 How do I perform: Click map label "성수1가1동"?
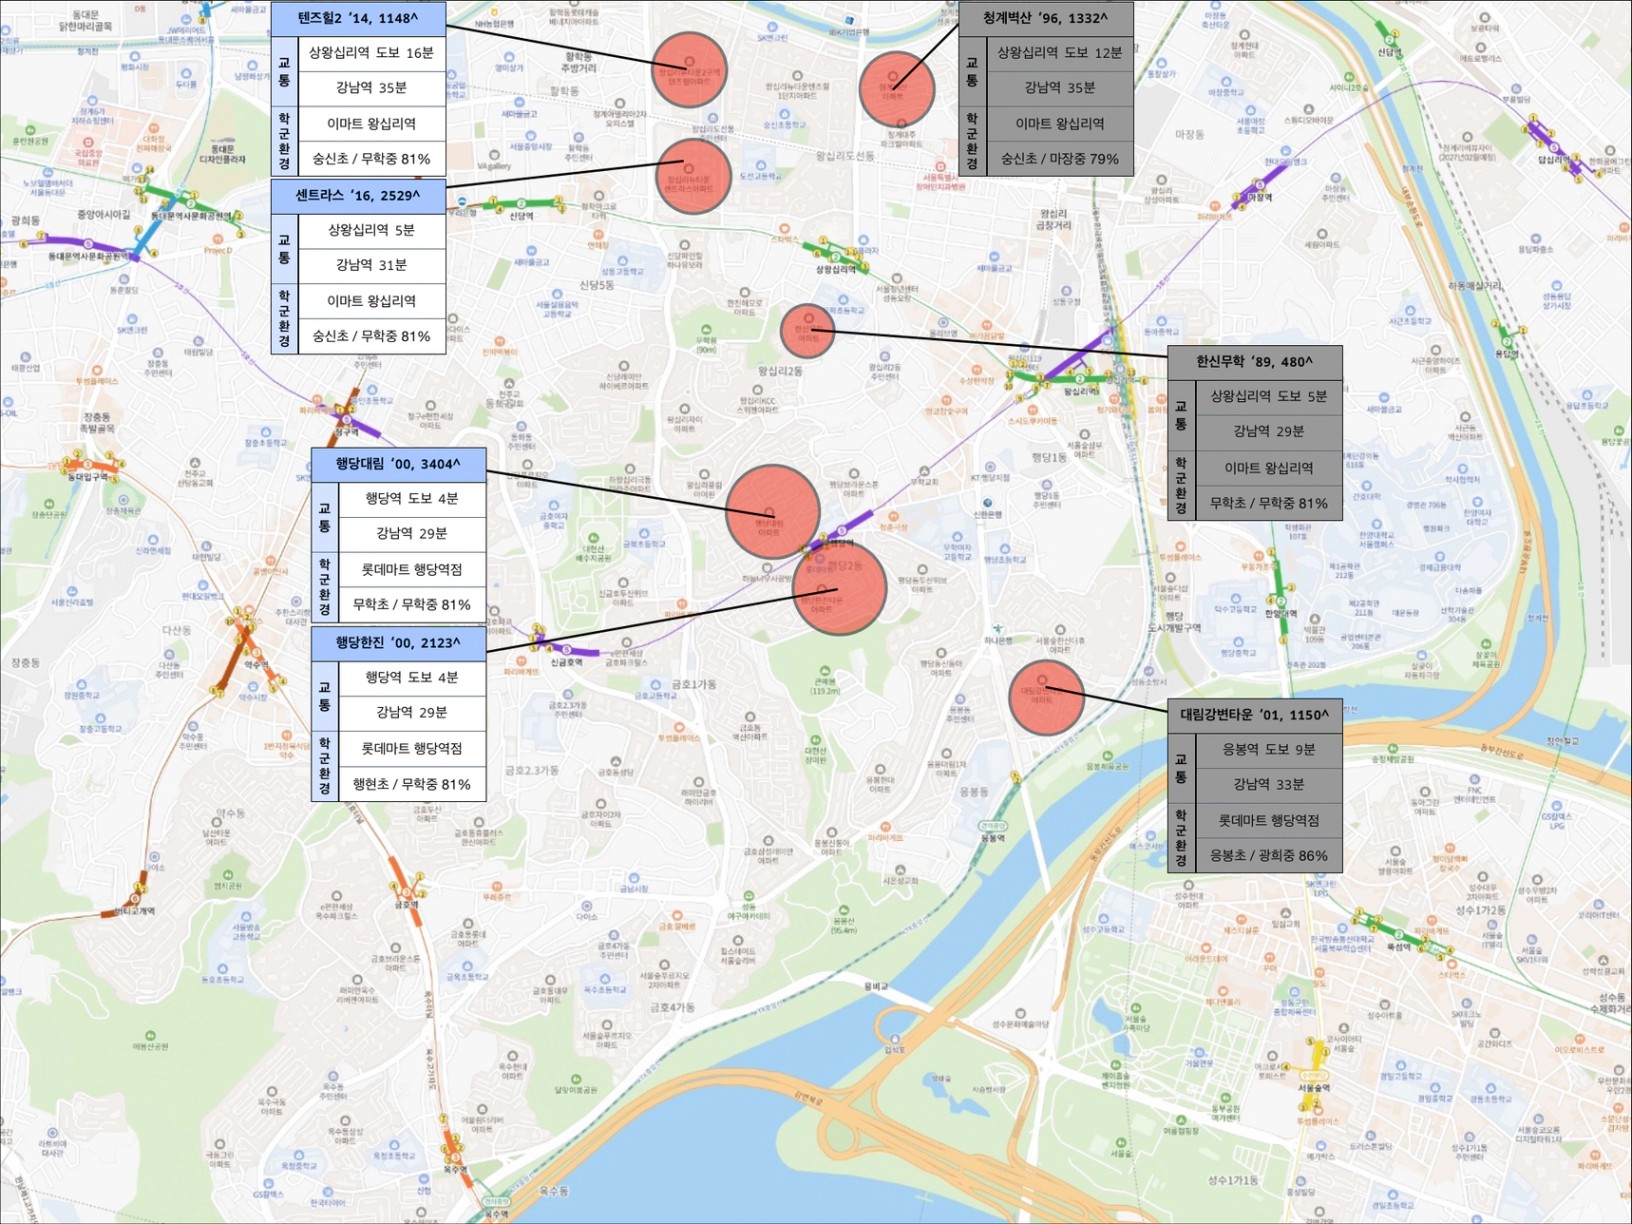[1233, 1181]
